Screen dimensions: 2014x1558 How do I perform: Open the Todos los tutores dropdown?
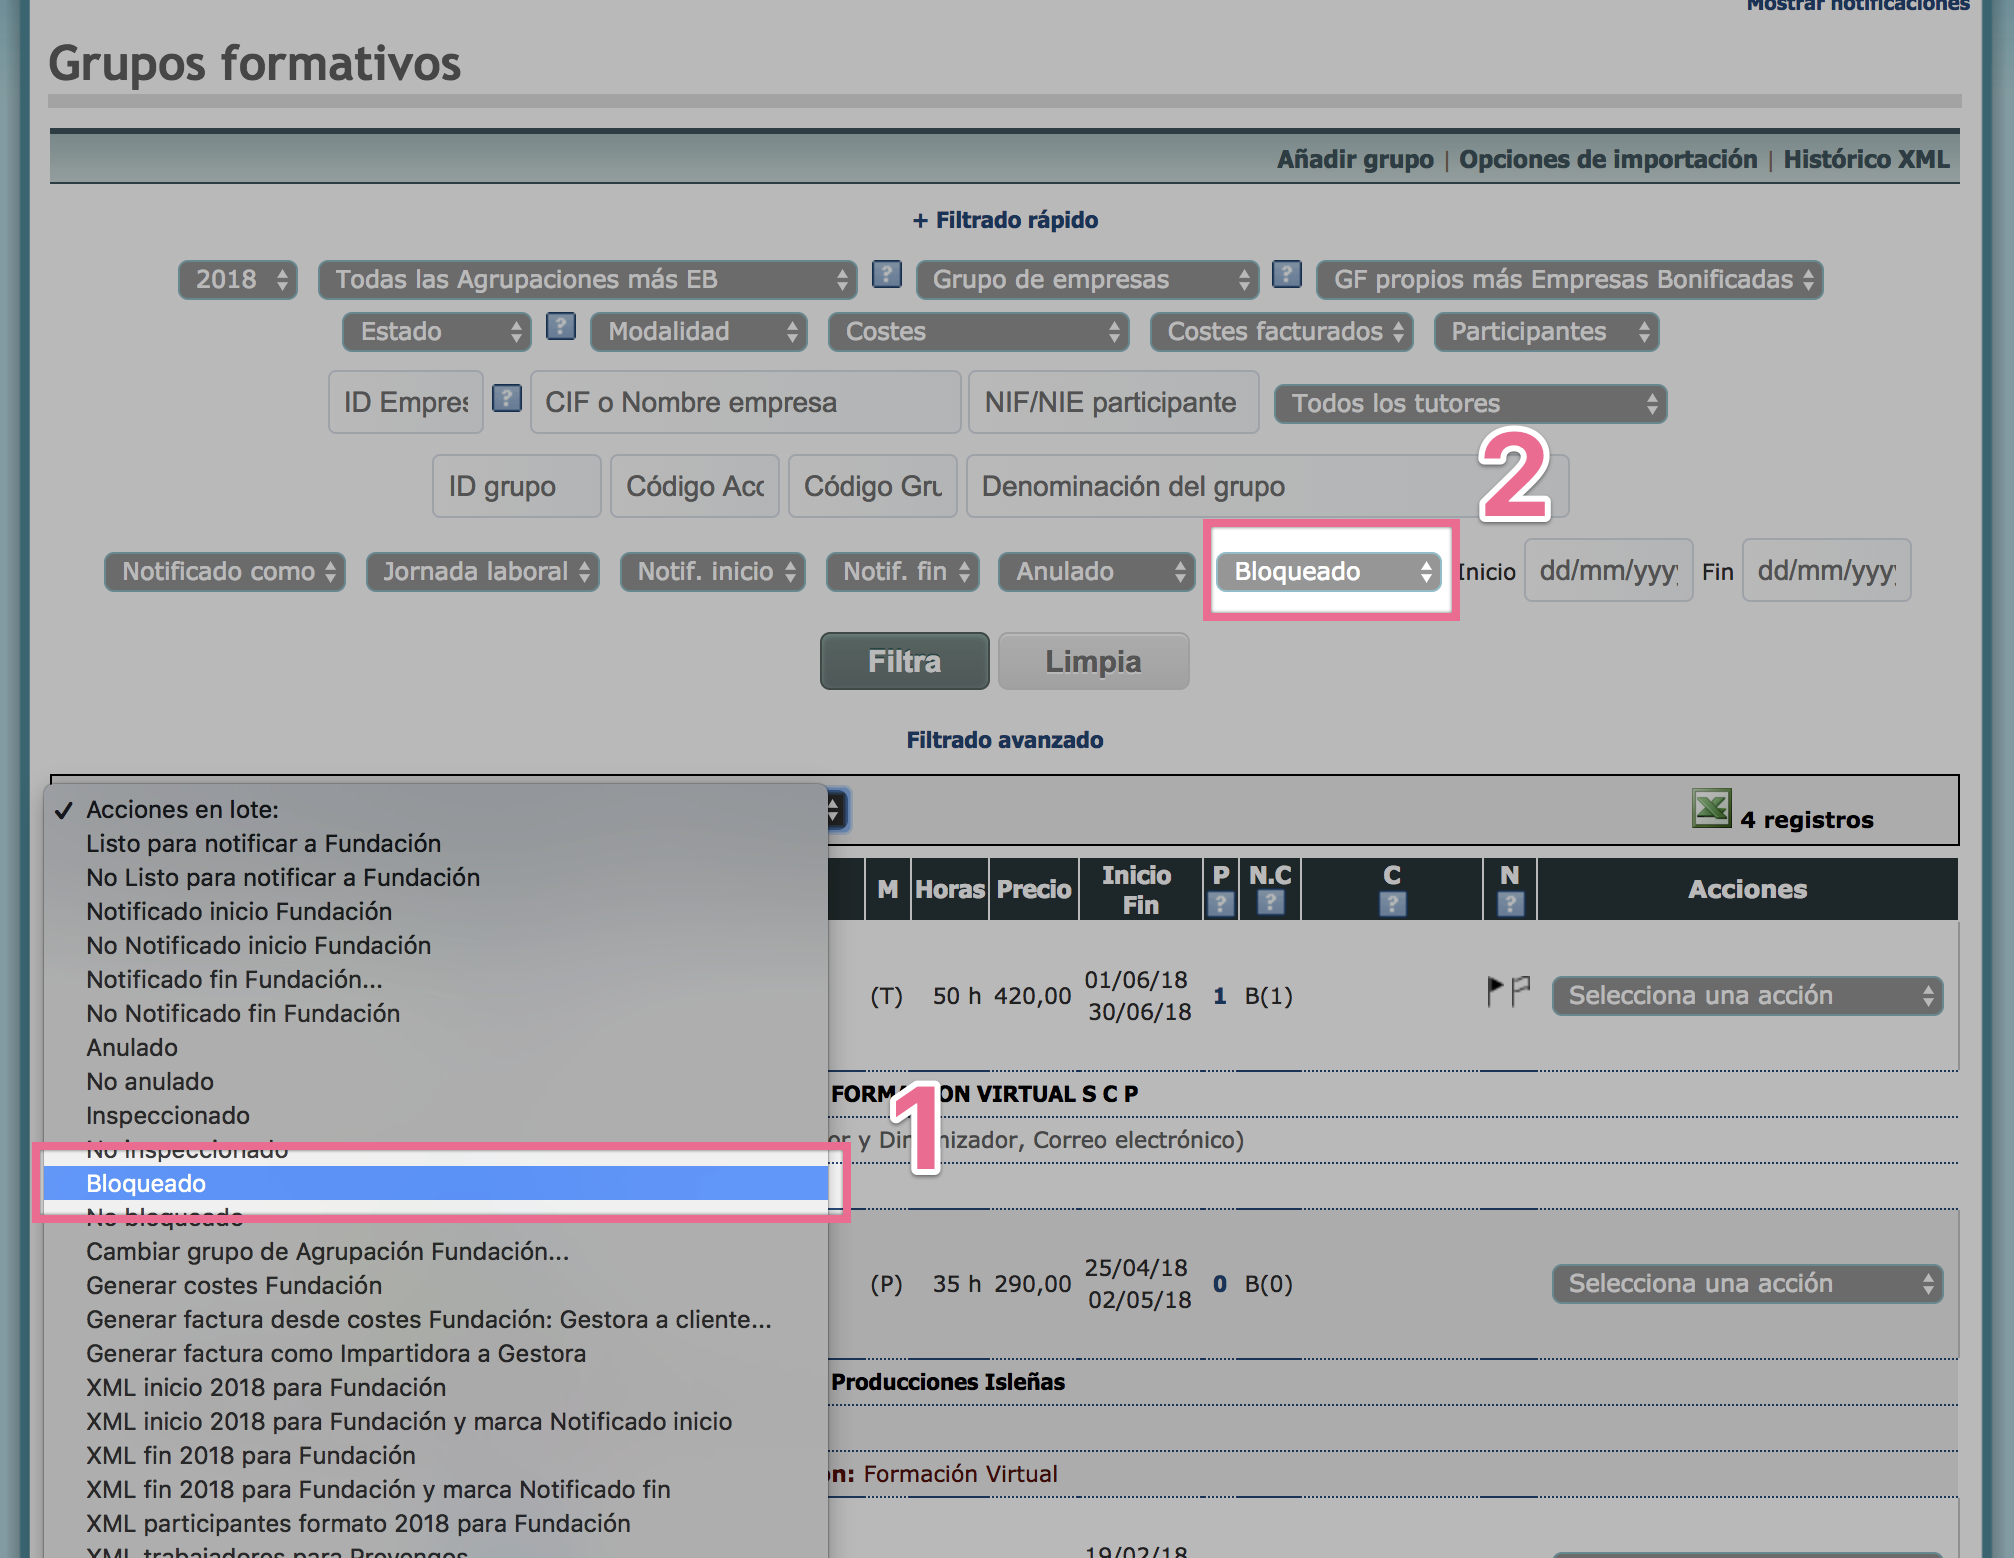pyautogui.click(x=1469, y=404)
